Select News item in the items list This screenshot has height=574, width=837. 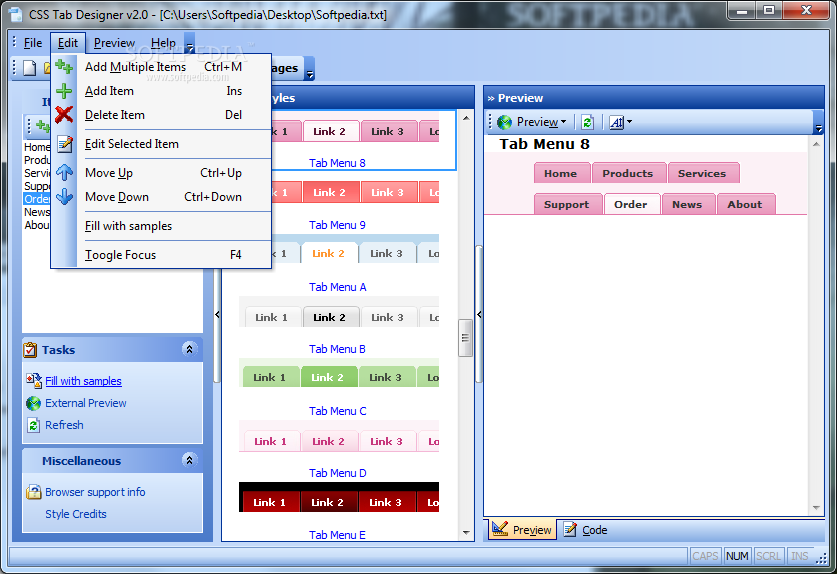pyautogui.click(x=37, y=212)
